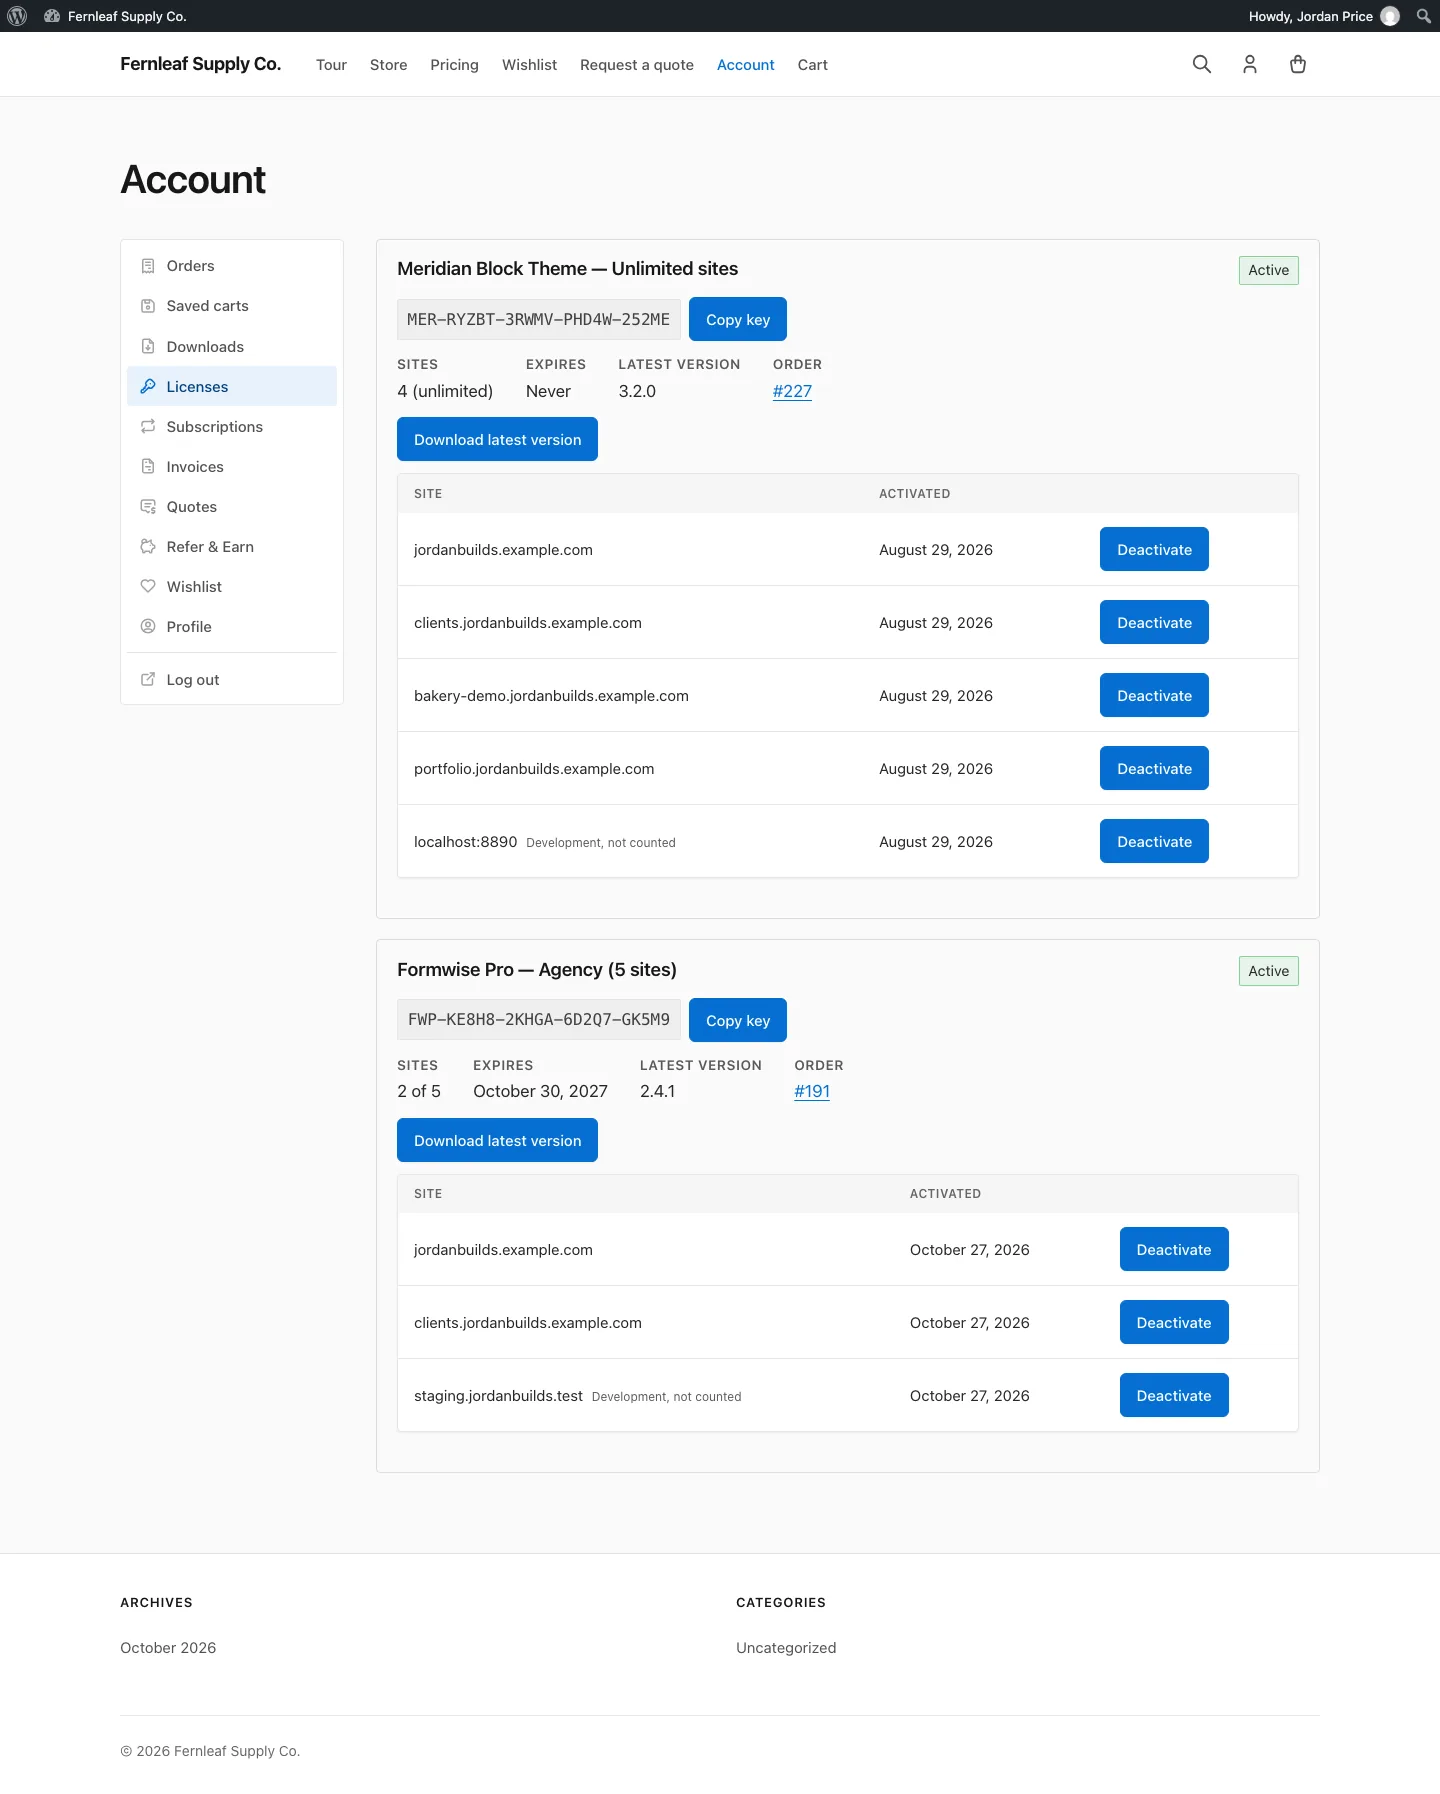
Task: Select the MER-RYZBT license key field
Action: 539,319
